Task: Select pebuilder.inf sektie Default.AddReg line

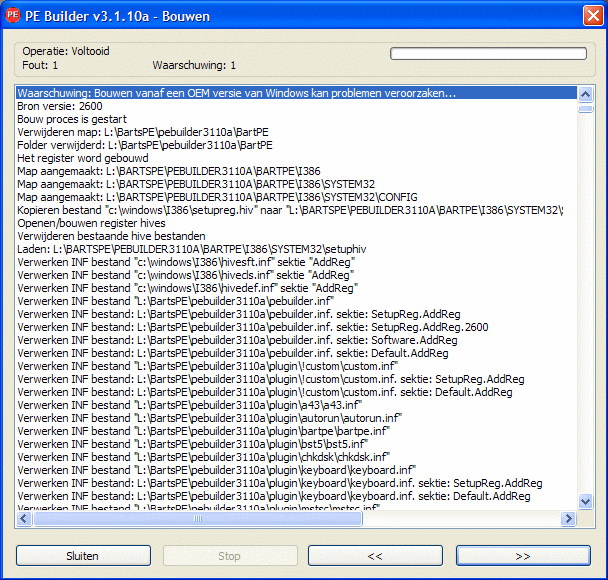Action: [x=297, y=353]
